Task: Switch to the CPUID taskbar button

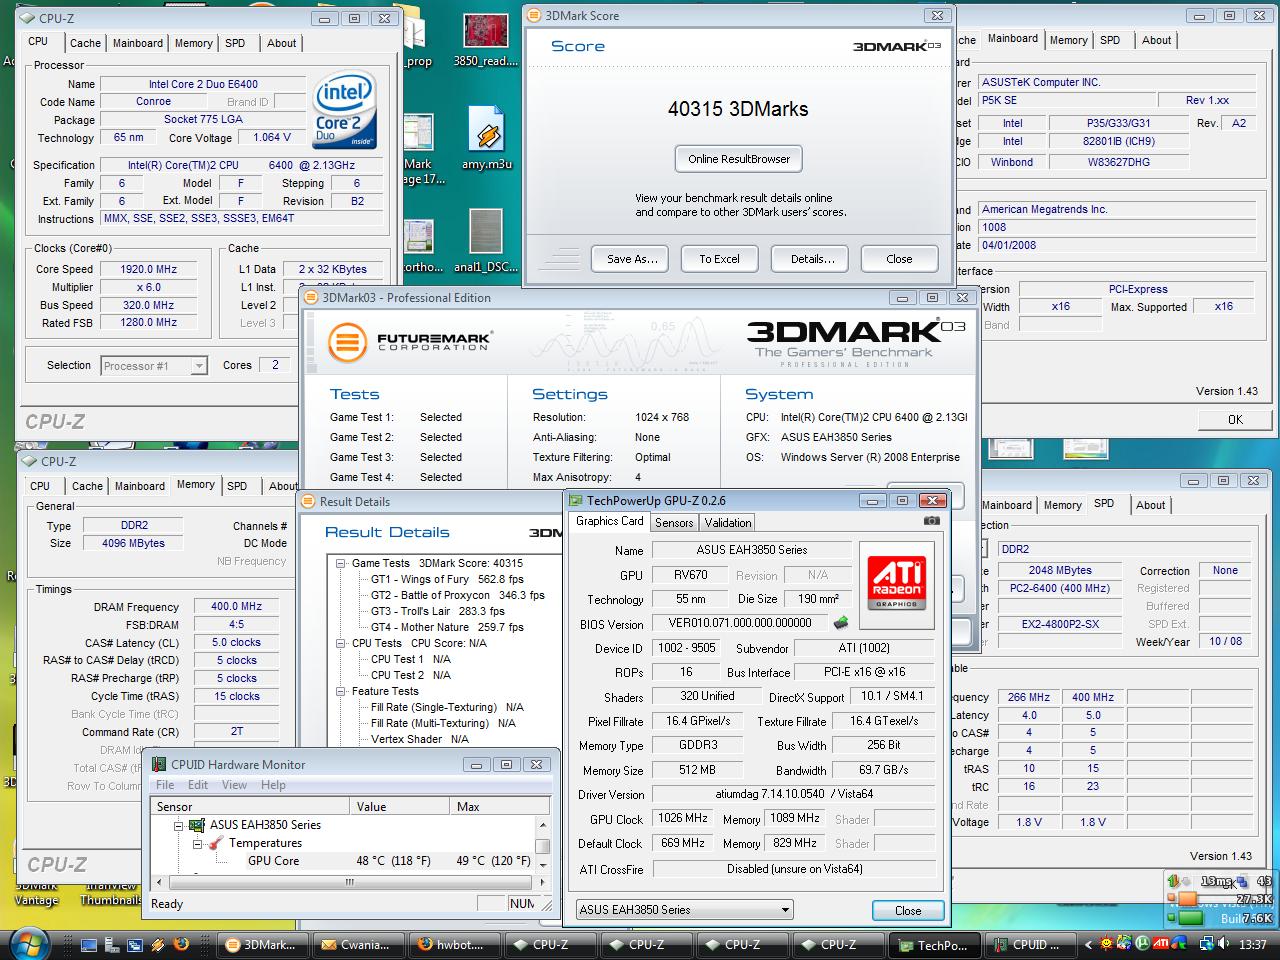Action: (1029, 944)
